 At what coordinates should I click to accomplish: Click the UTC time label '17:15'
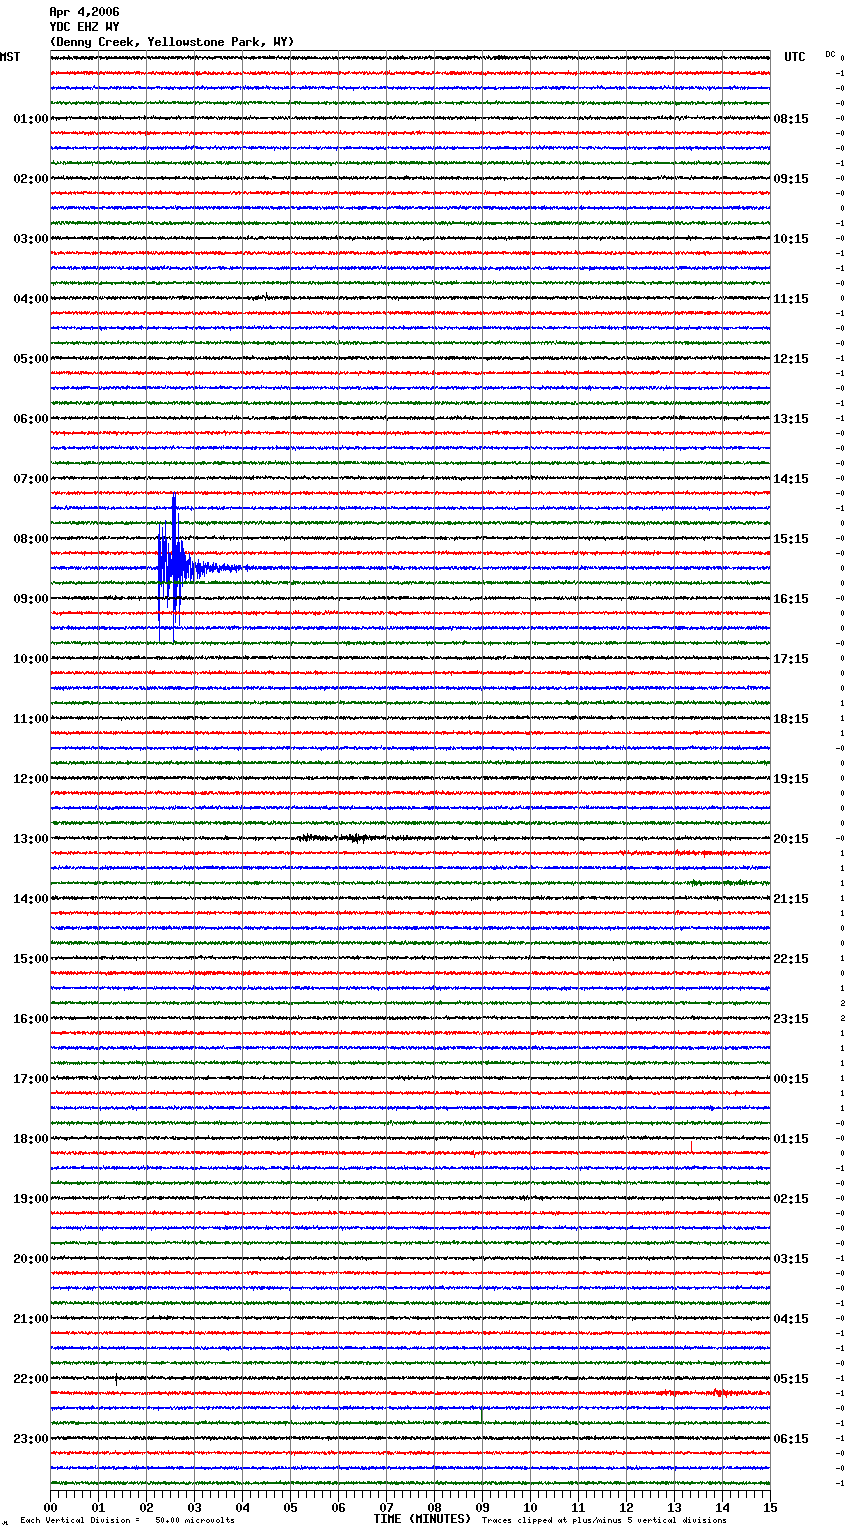pyautogui.click(x=791, y=659)
